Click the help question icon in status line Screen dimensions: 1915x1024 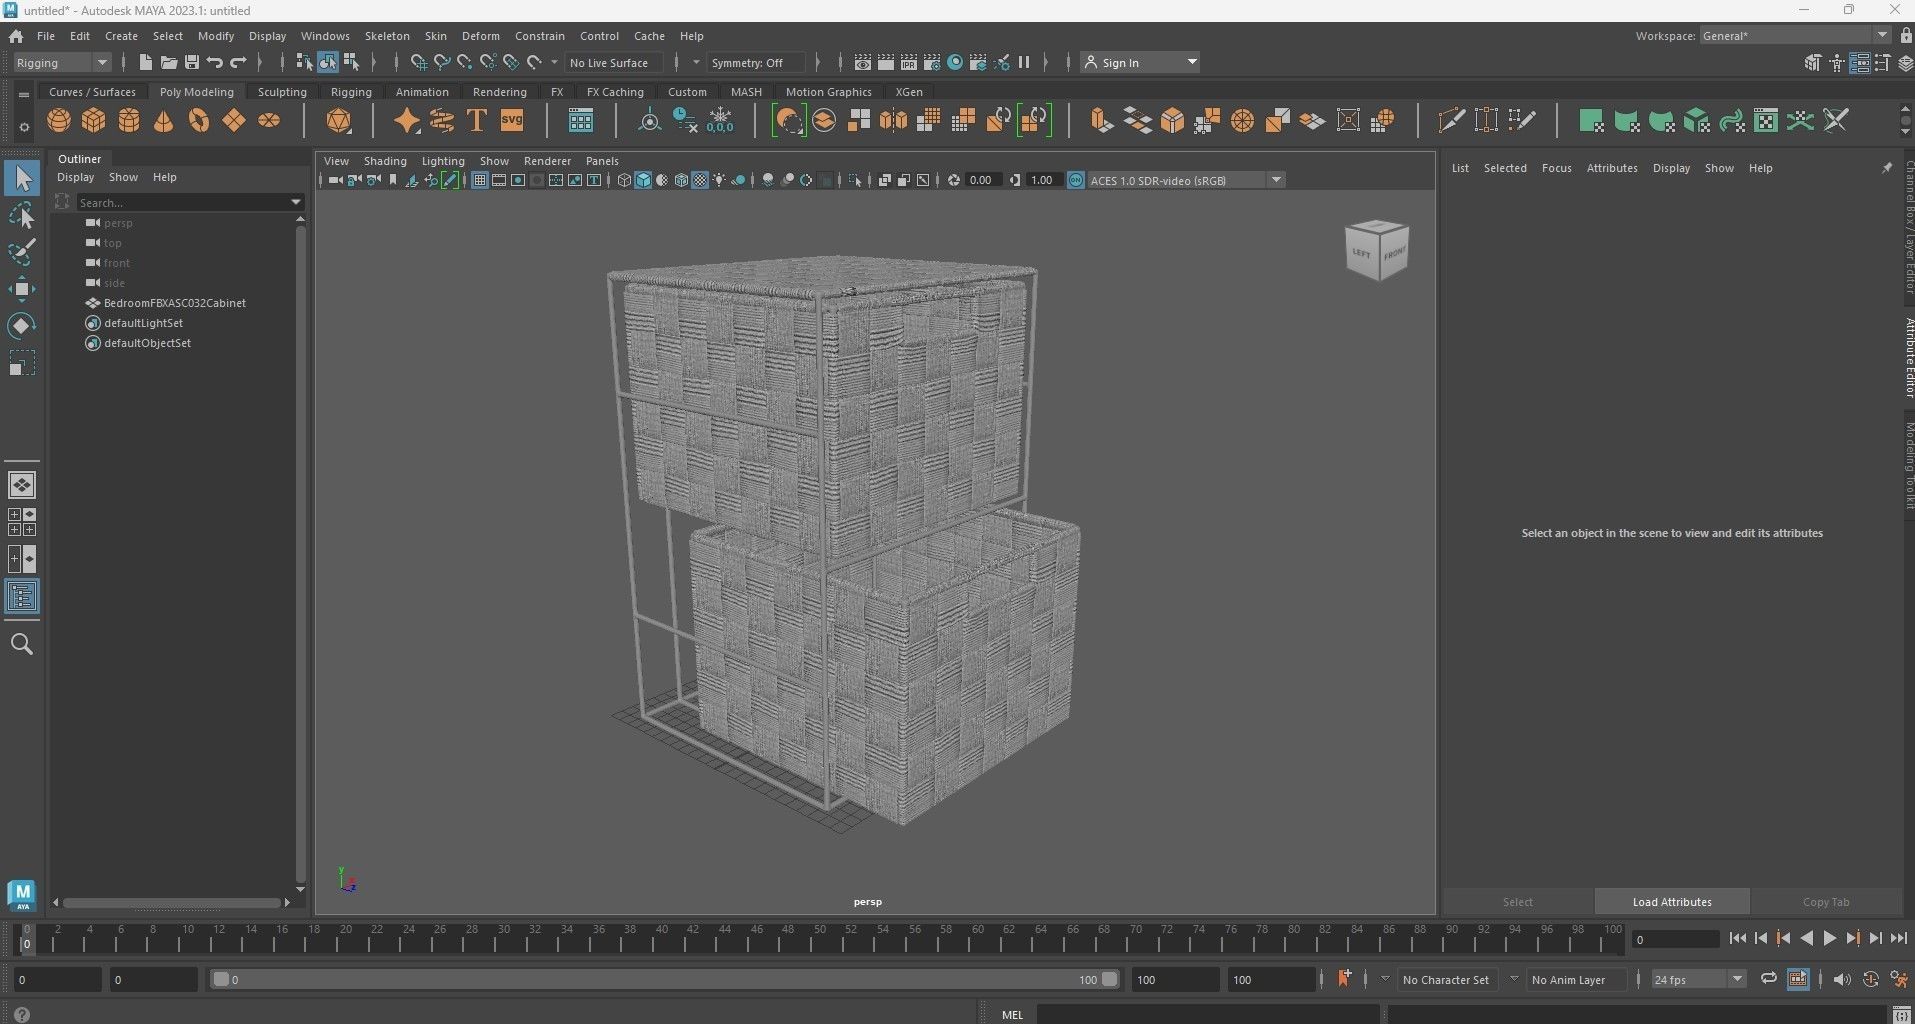(x=22, y=1015)
